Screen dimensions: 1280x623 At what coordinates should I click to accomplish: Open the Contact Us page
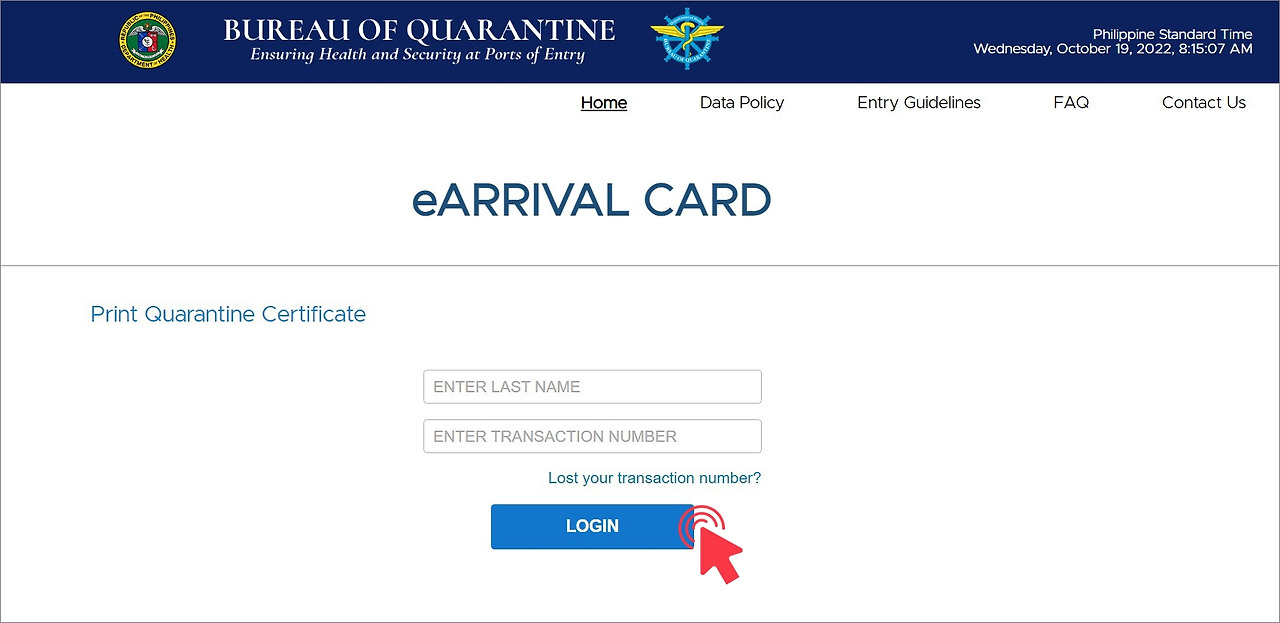click(x=1203, y=102)
